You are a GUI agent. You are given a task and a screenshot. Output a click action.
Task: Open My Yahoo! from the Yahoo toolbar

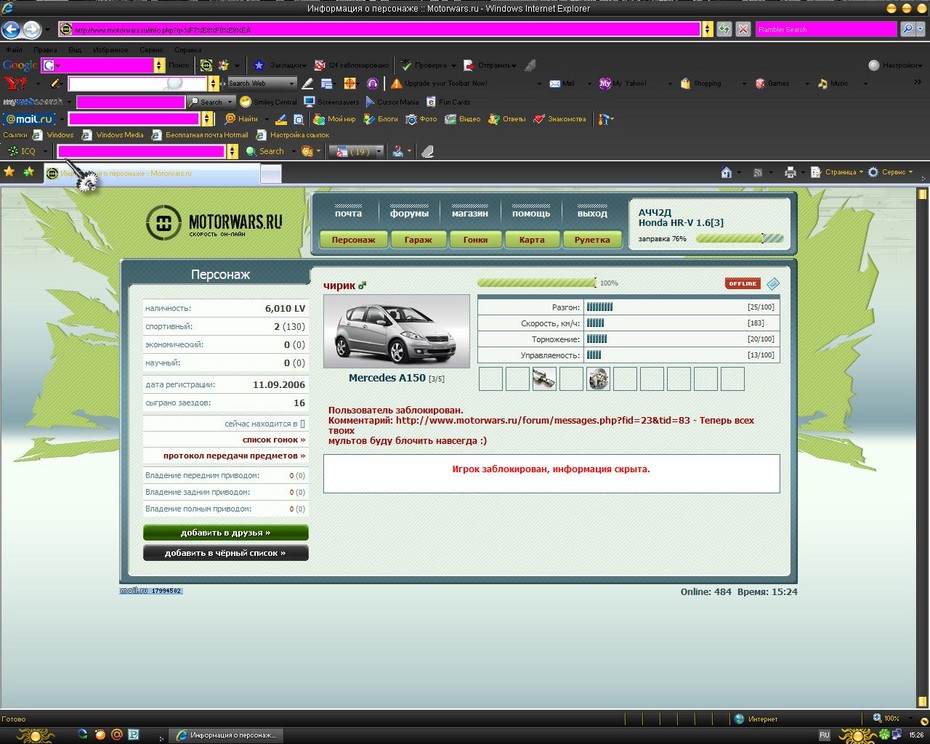[x=622, y=84]
